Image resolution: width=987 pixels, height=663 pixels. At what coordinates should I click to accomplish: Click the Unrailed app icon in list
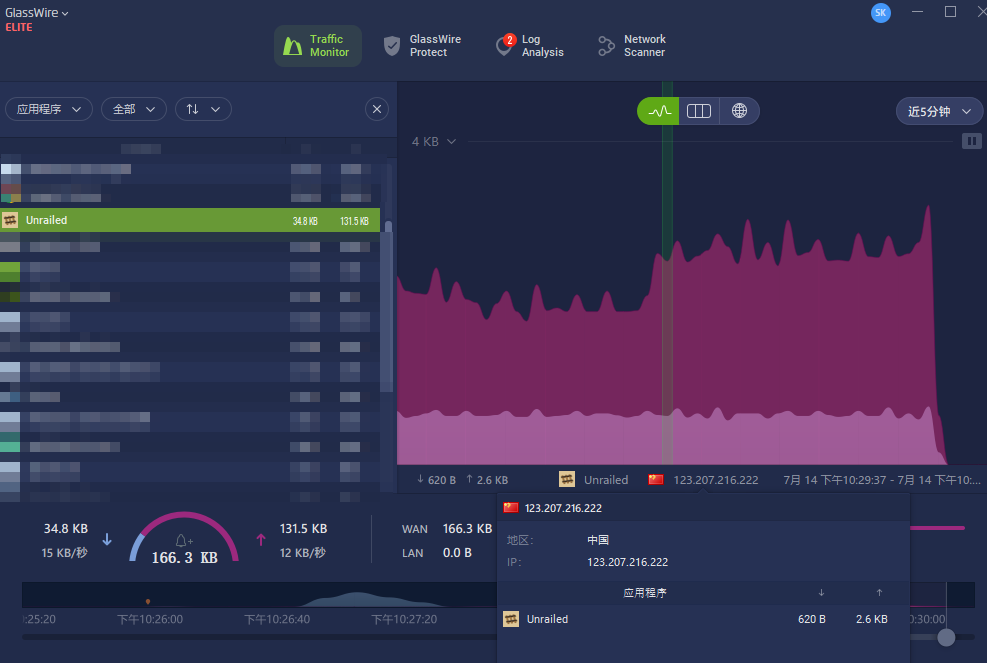point(10,220)
